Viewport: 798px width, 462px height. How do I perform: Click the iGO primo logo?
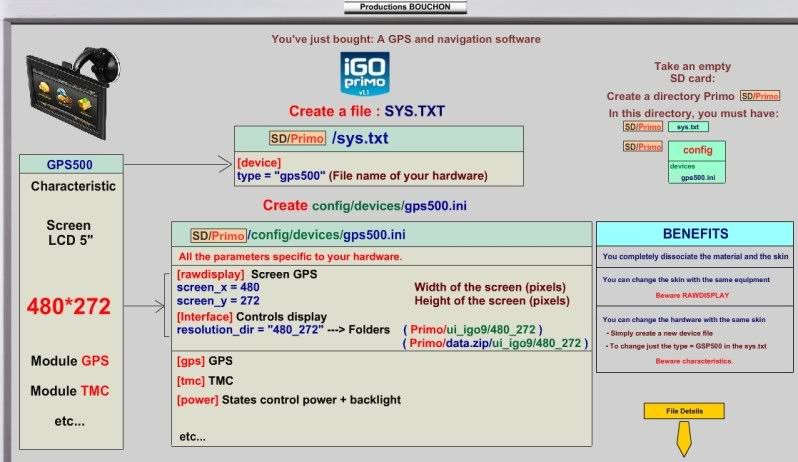click(x=364, y=73)
